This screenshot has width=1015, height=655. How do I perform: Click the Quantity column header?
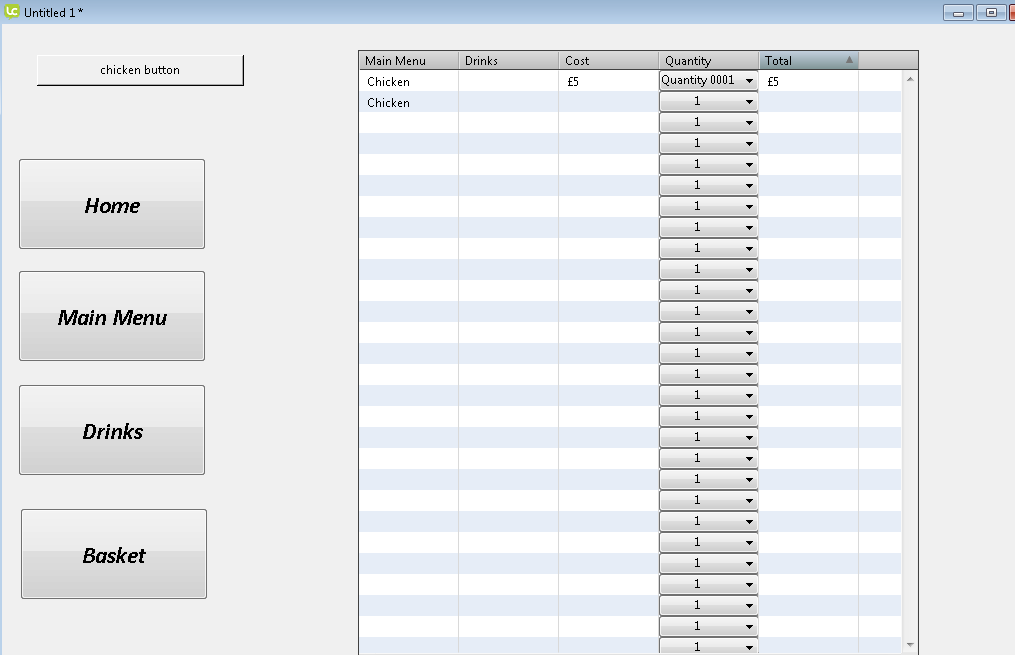tap(708, 61)
